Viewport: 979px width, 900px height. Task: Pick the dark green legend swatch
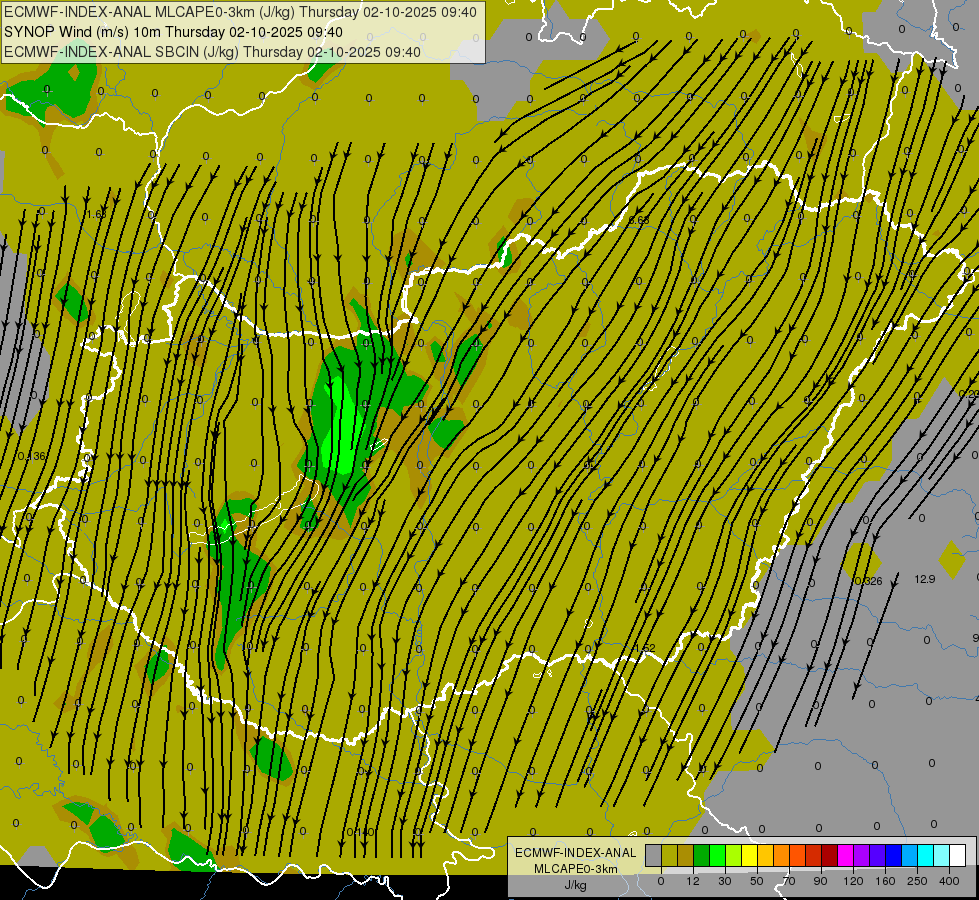pyautogui.click(x=702, y=855)
